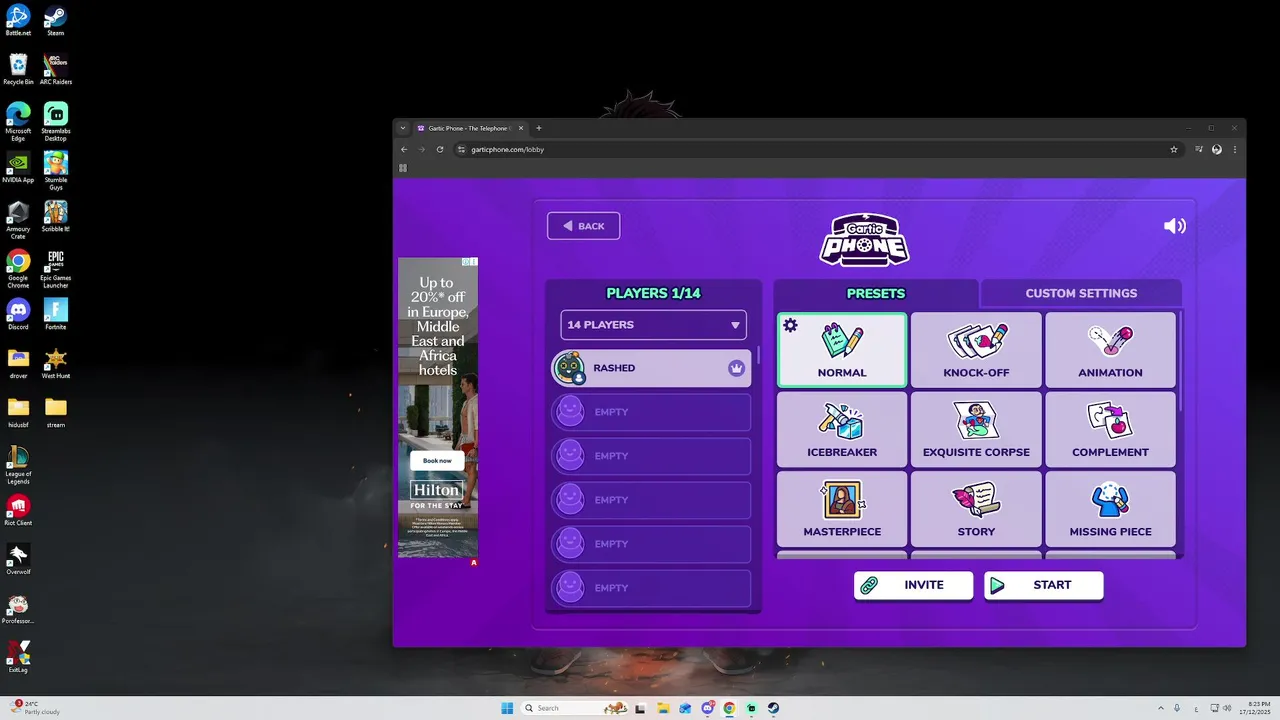
Task: Go back in Chrome browser
Action: pos(404,149)
